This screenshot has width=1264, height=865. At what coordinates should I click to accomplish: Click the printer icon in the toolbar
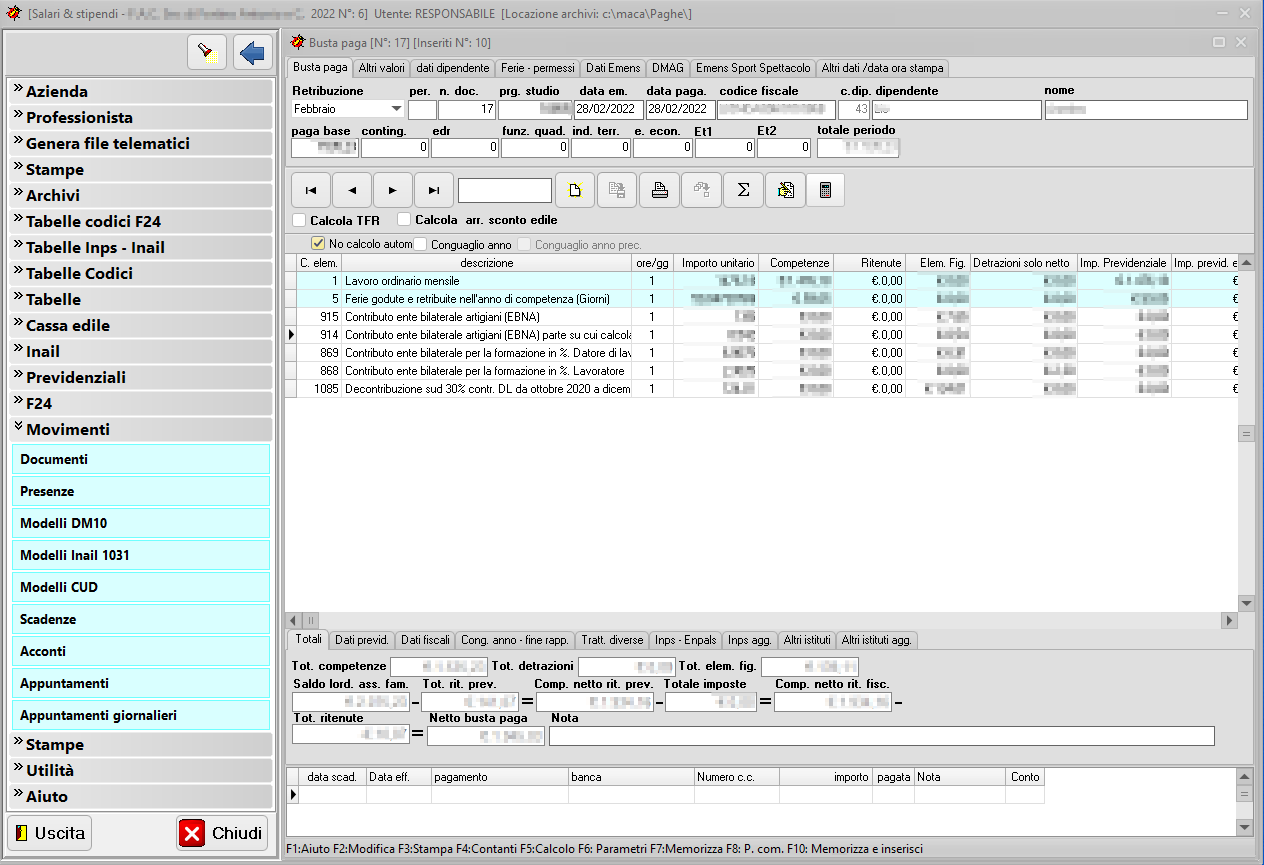[659, 190]
